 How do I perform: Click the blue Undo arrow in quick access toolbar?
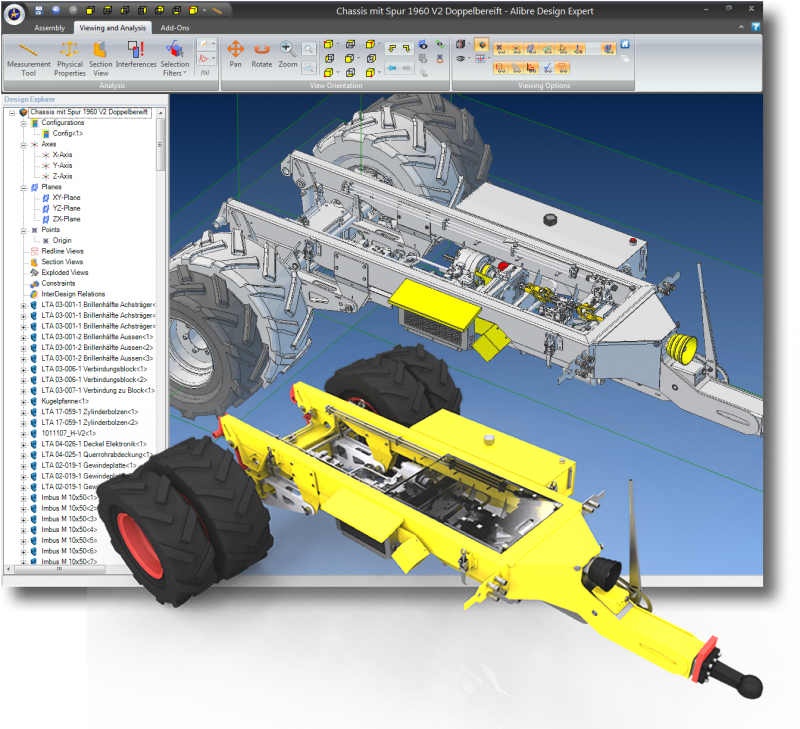pyautogui.click(x=56, y=10)
